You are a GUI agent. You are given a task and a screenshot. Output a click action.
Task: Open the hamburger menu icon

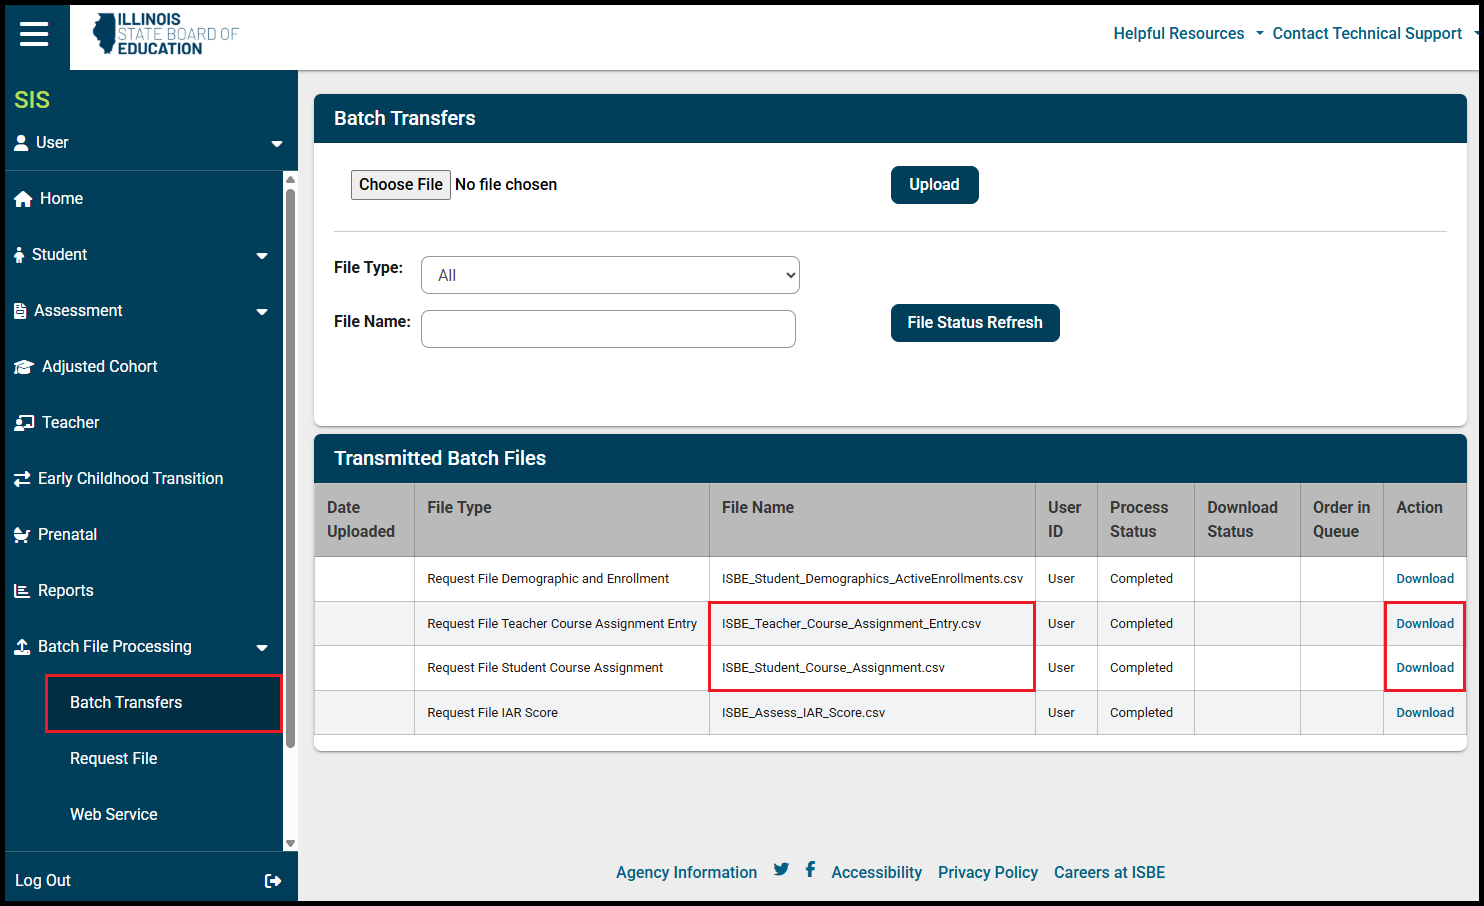(34, 34)
